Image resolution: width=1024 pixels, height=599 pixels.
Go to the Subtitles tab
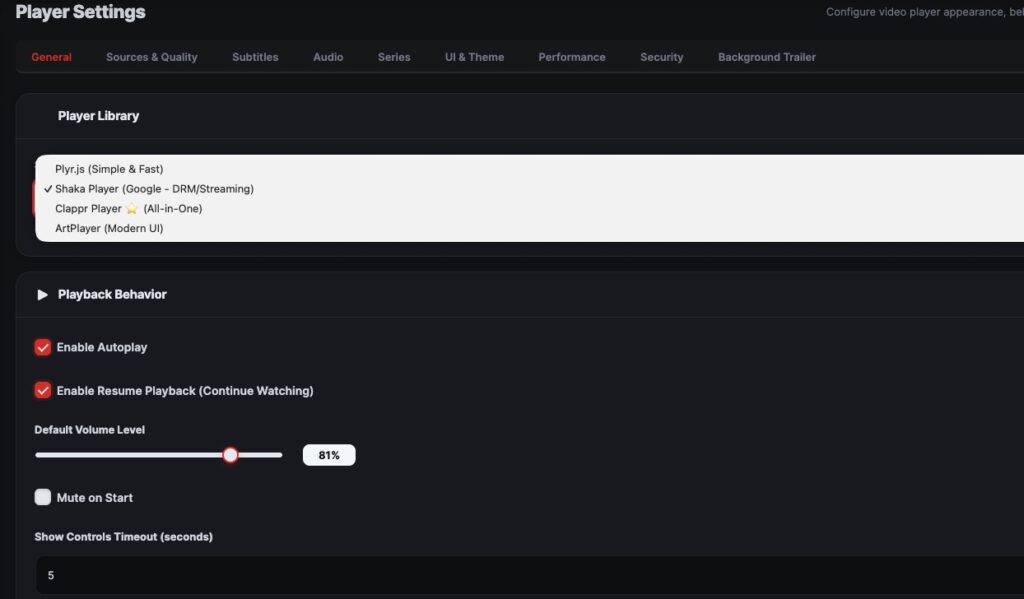[255, 57]
